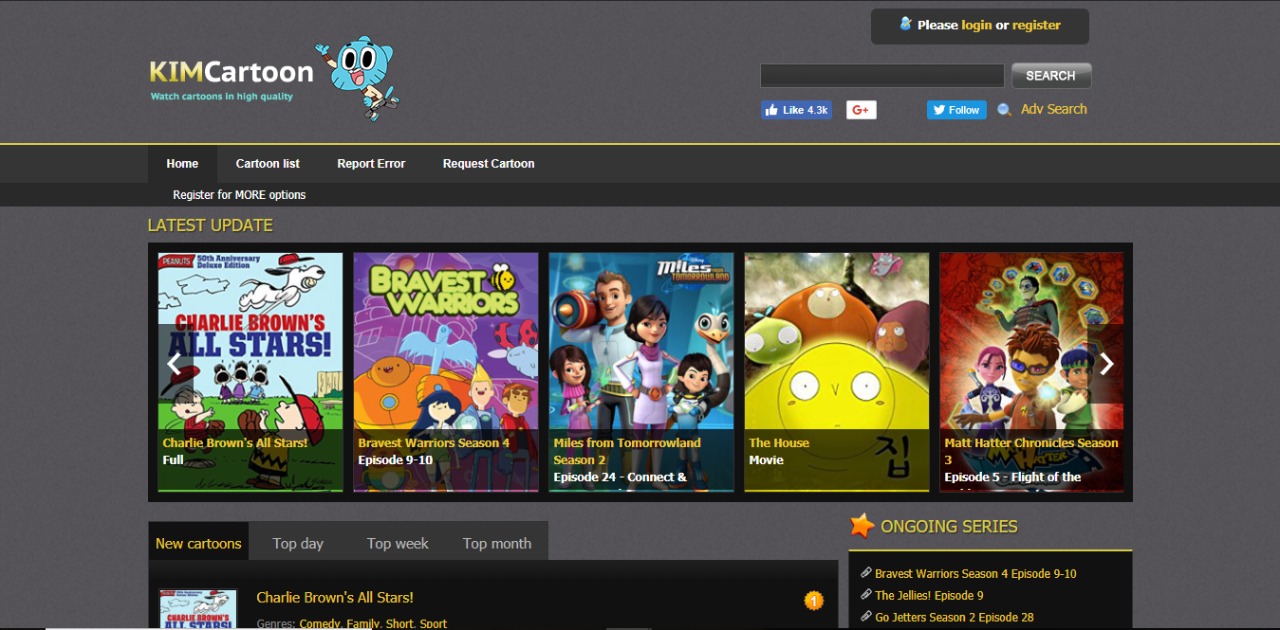The height and width of the screenshot is (630, 1280).
Task: Click the Sport genre link
Action: click(433, 624)
